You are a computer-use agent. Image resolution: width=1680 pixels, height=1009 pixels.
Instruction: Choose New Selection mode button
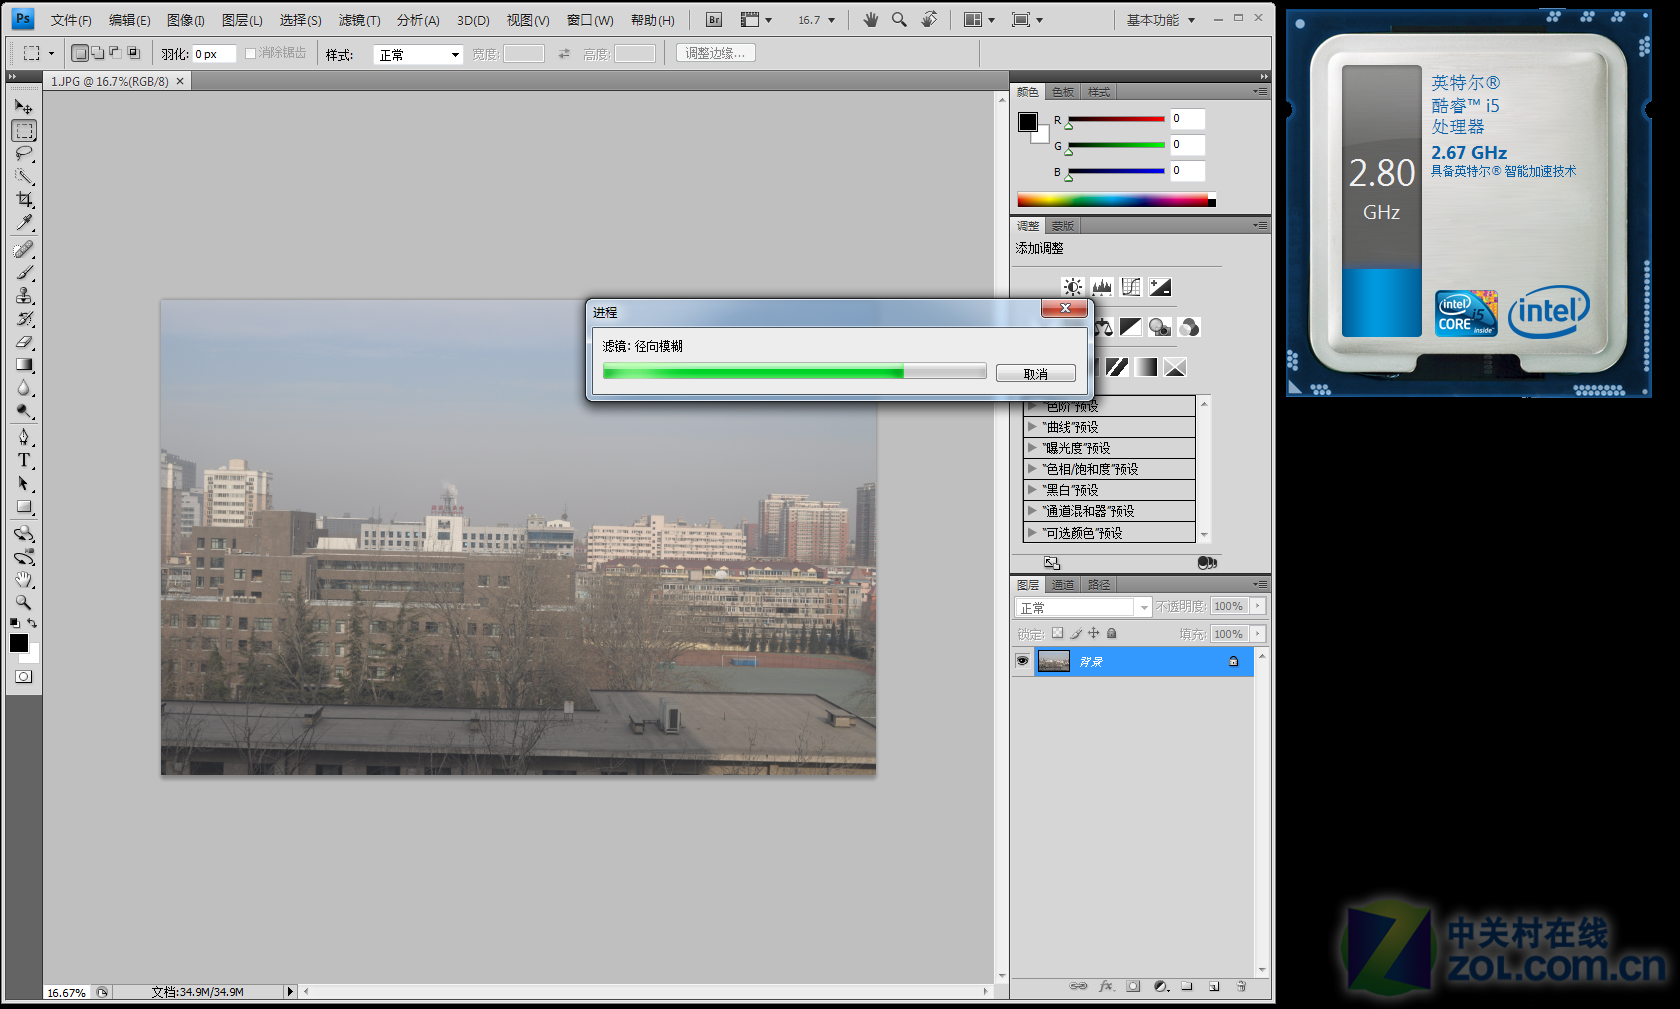point(80,53)
